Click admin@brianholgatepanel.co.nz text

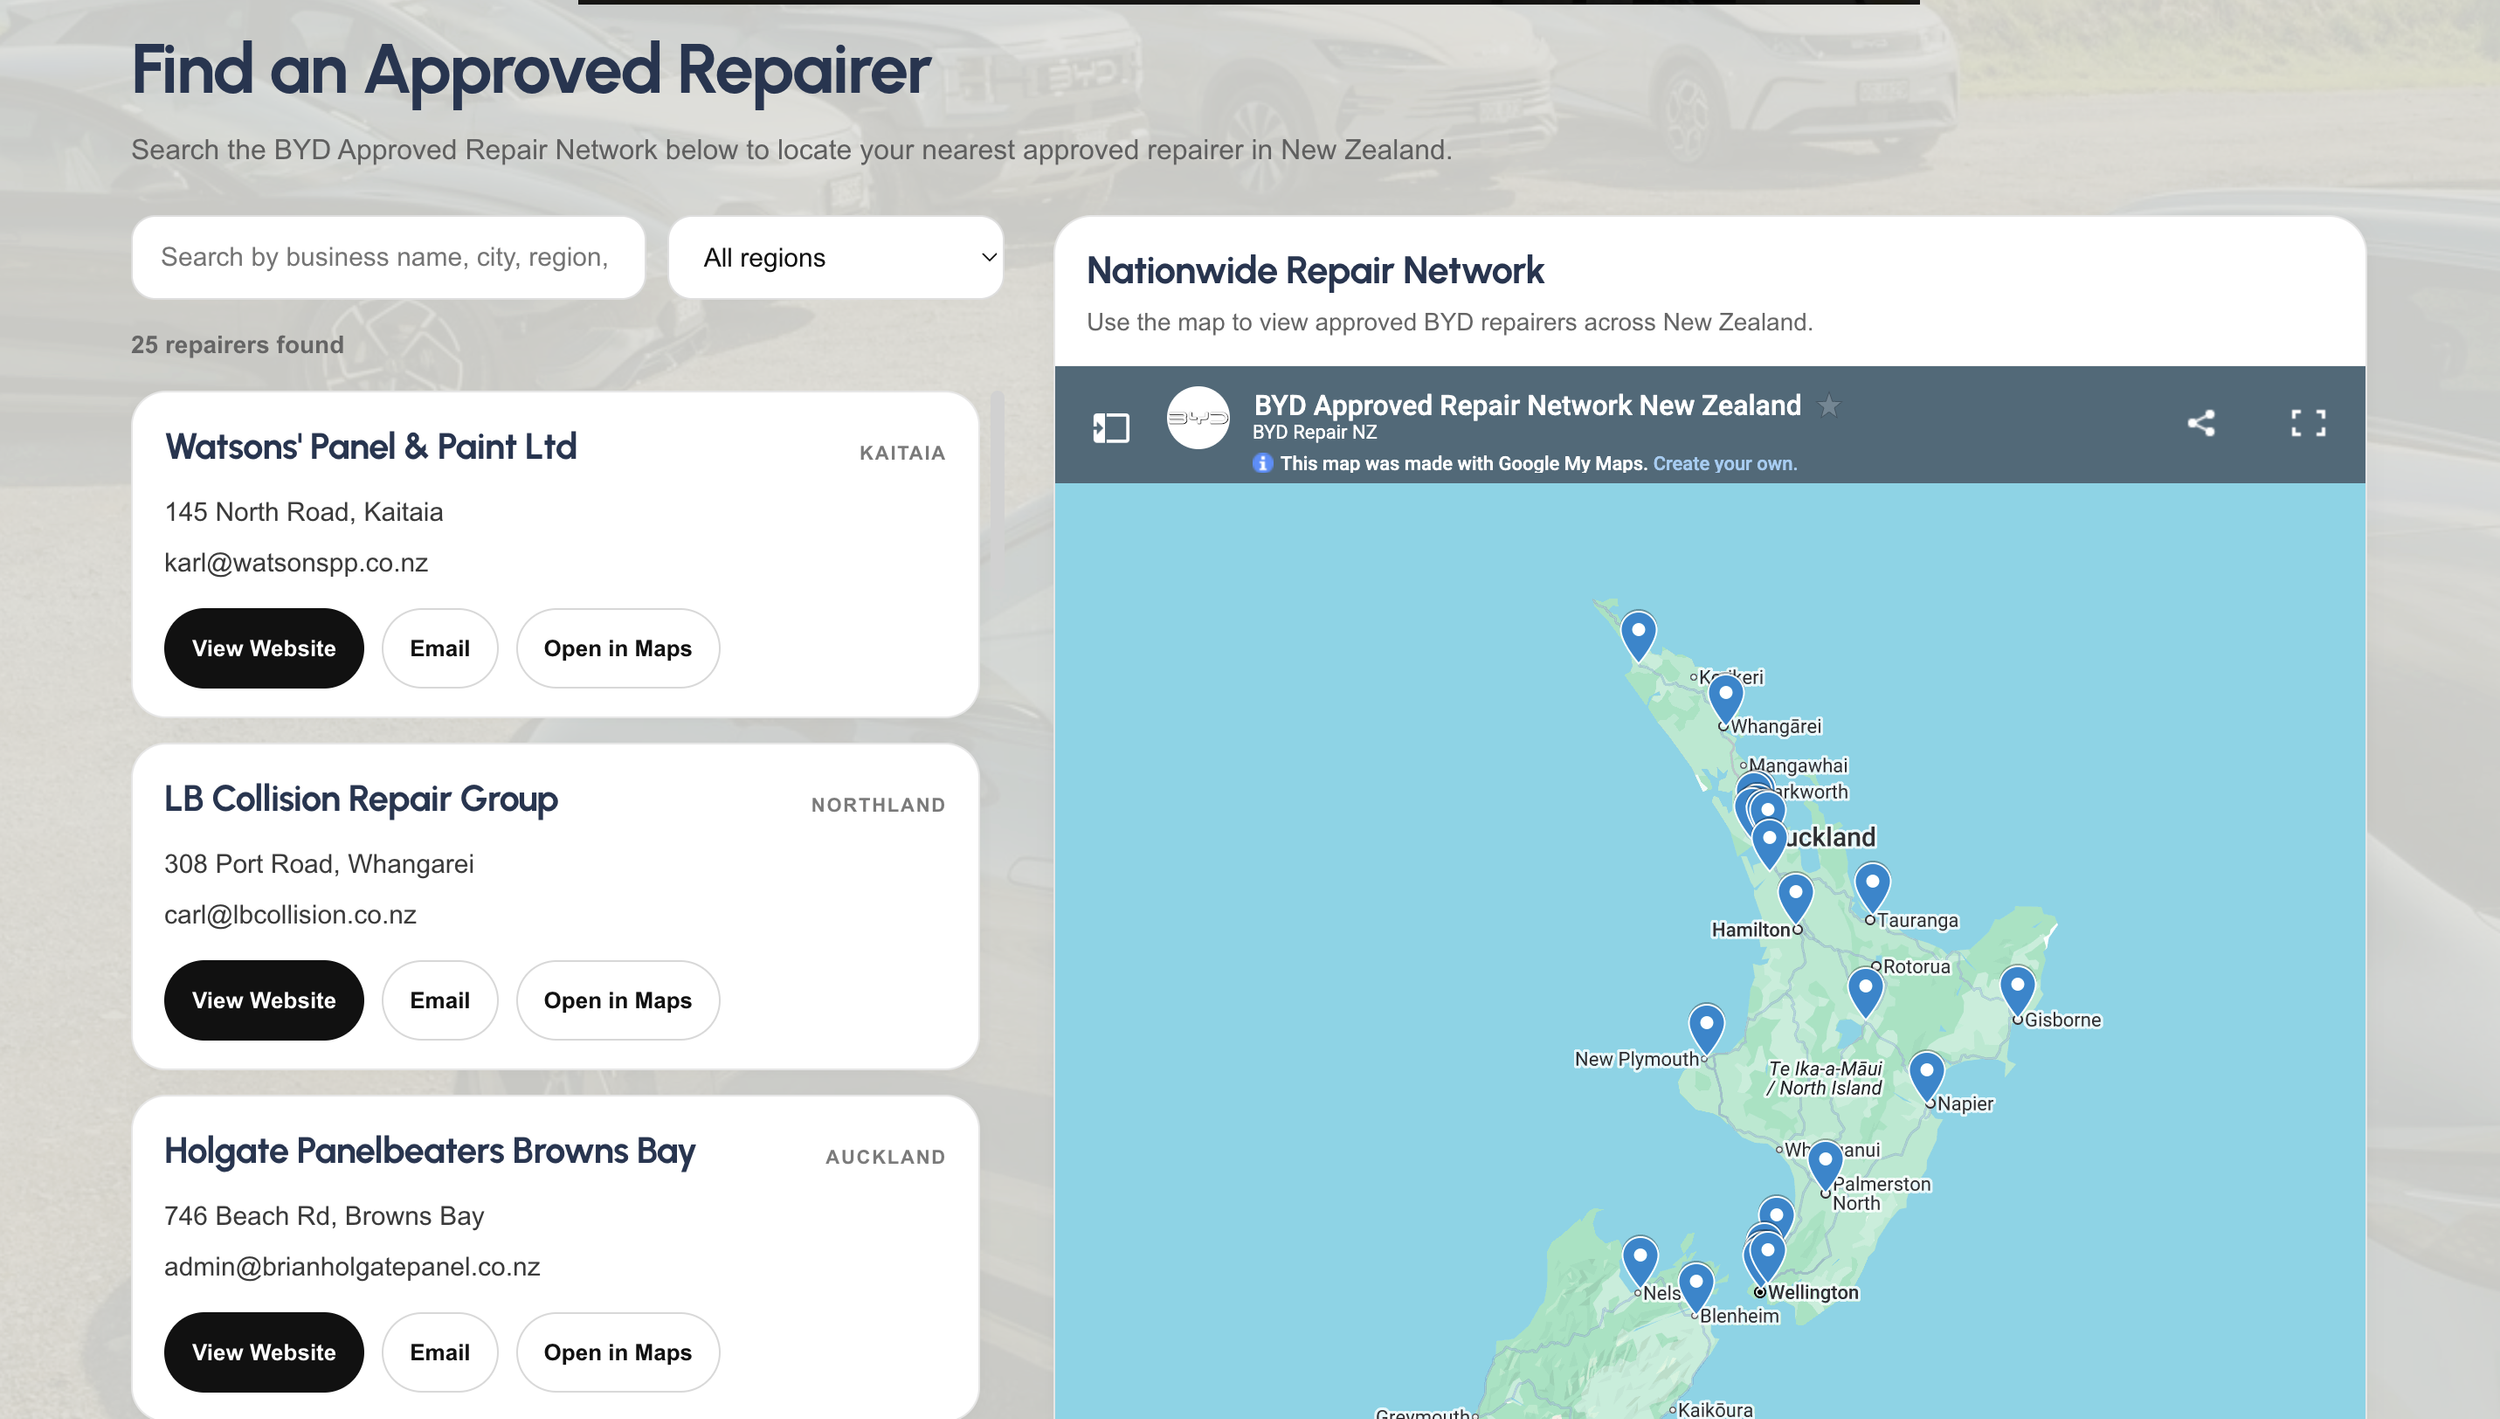tap(352, 1267)
